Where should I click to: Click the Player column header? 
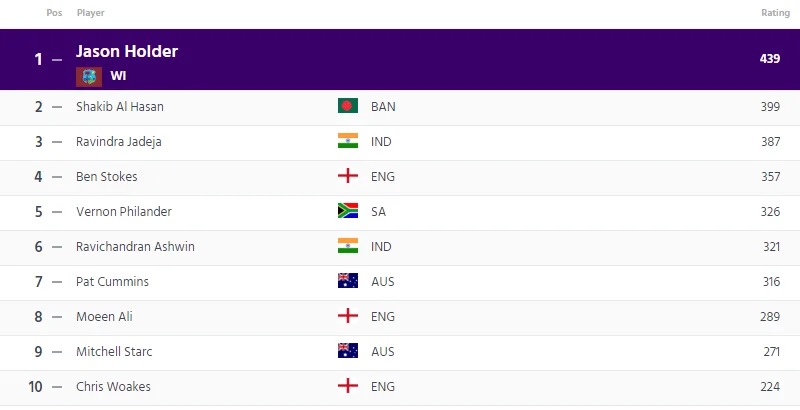point(91,13)
